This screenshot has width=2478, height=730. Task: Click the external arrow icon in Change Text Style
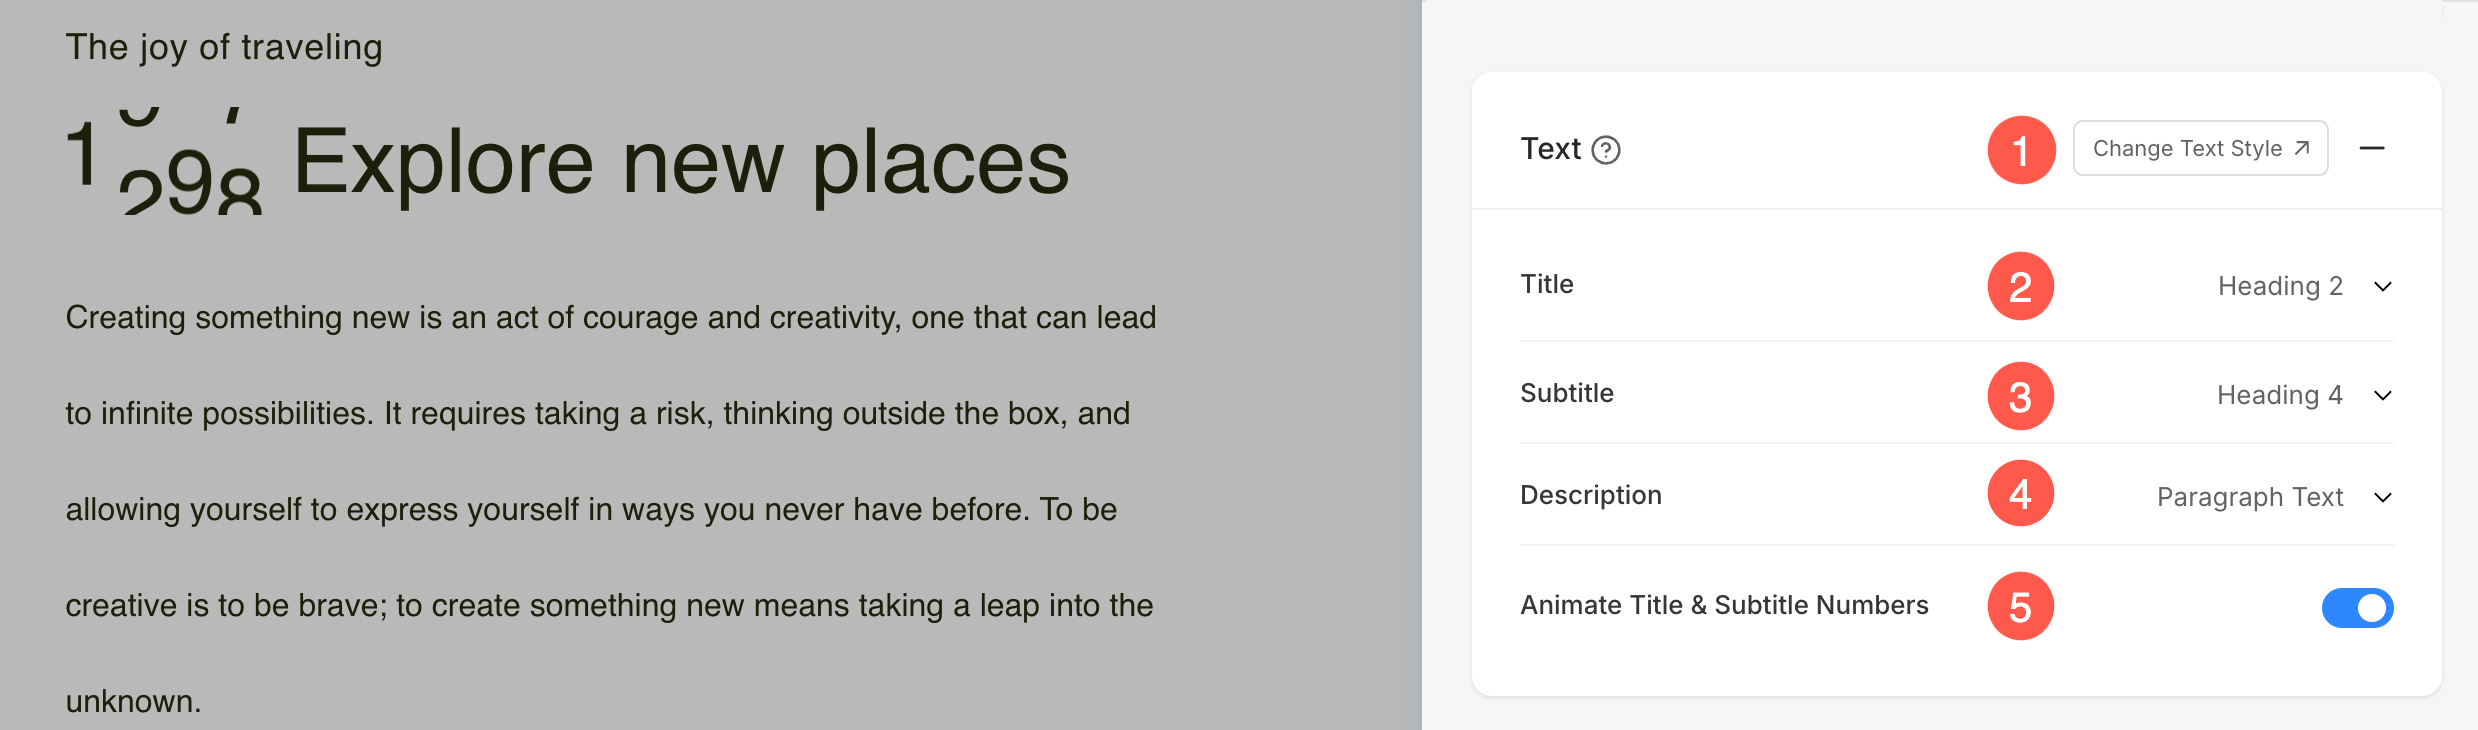2302,148
